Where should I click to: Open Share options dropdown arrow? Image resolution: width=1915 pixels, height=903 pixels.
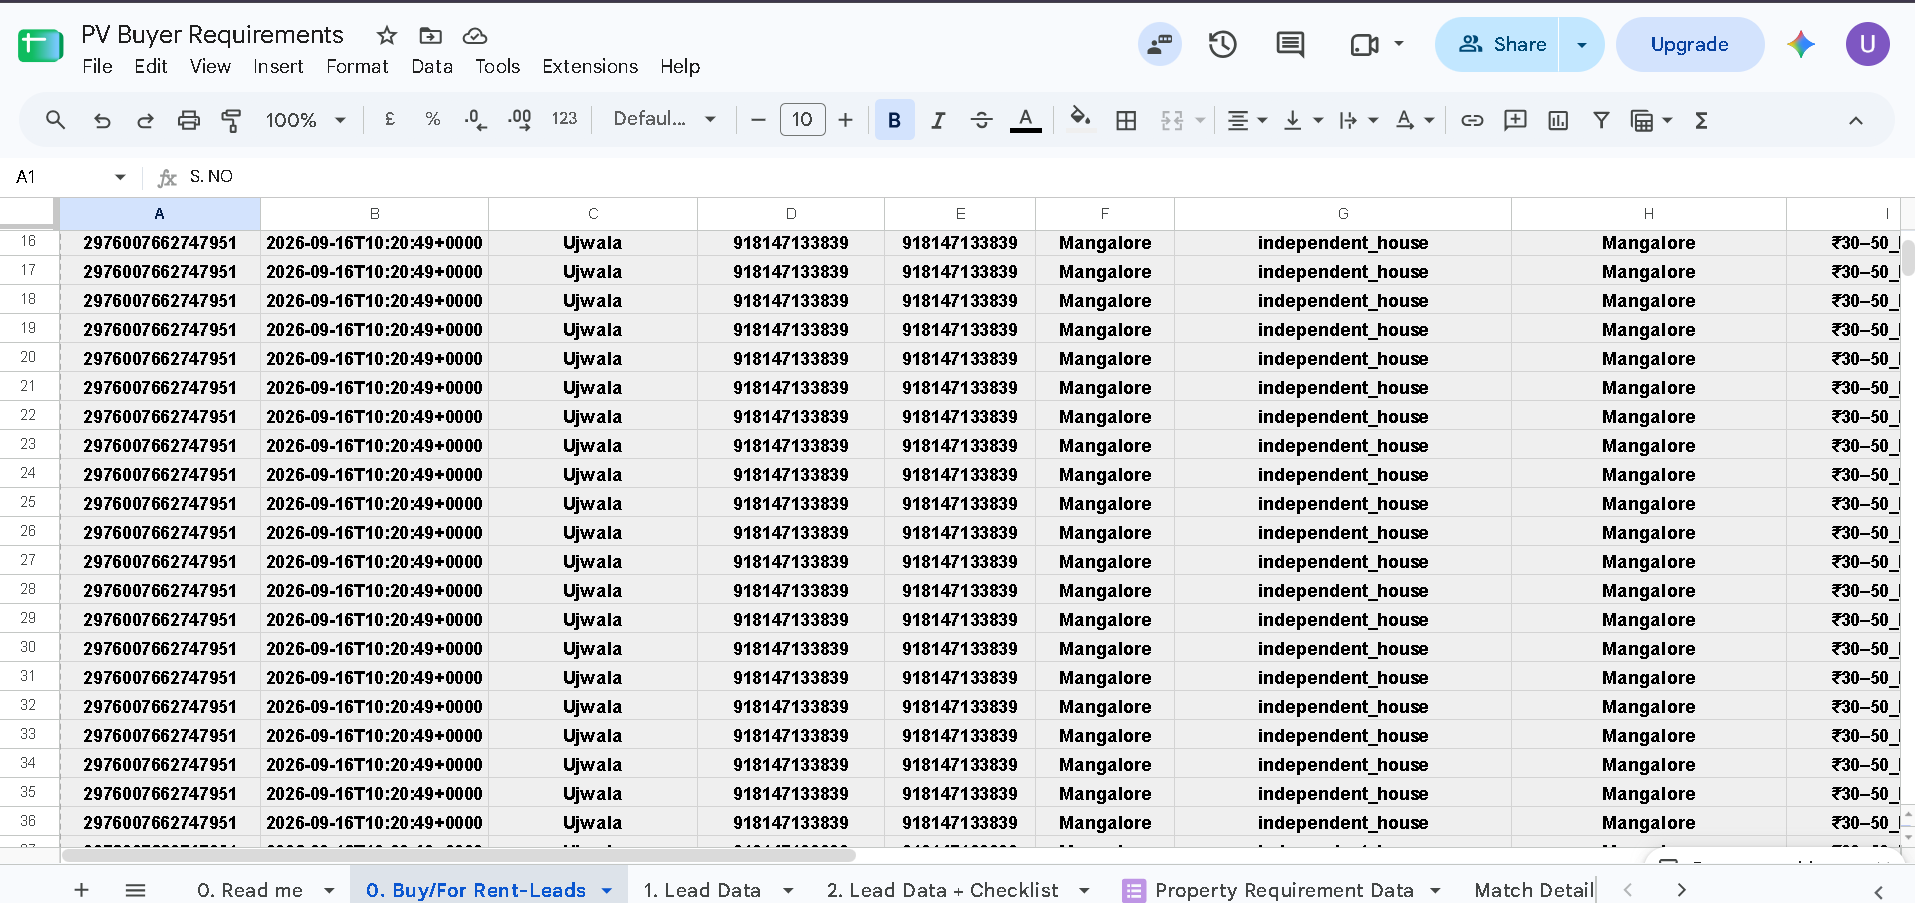[x=1581, y=44]
